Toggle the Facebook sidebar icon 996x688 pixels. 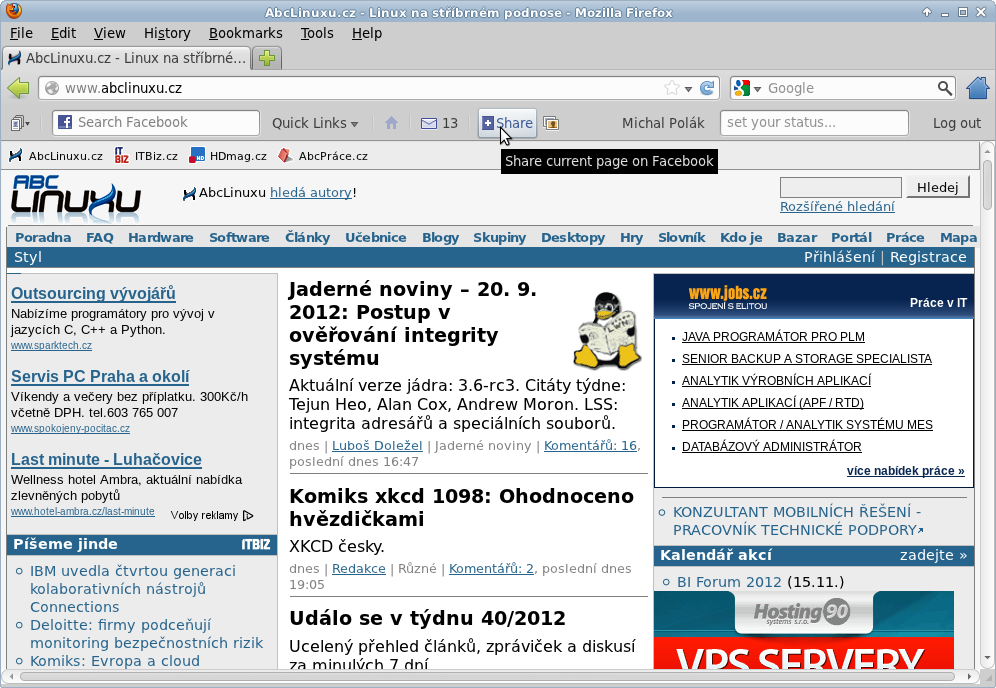(x=20, y=123)
